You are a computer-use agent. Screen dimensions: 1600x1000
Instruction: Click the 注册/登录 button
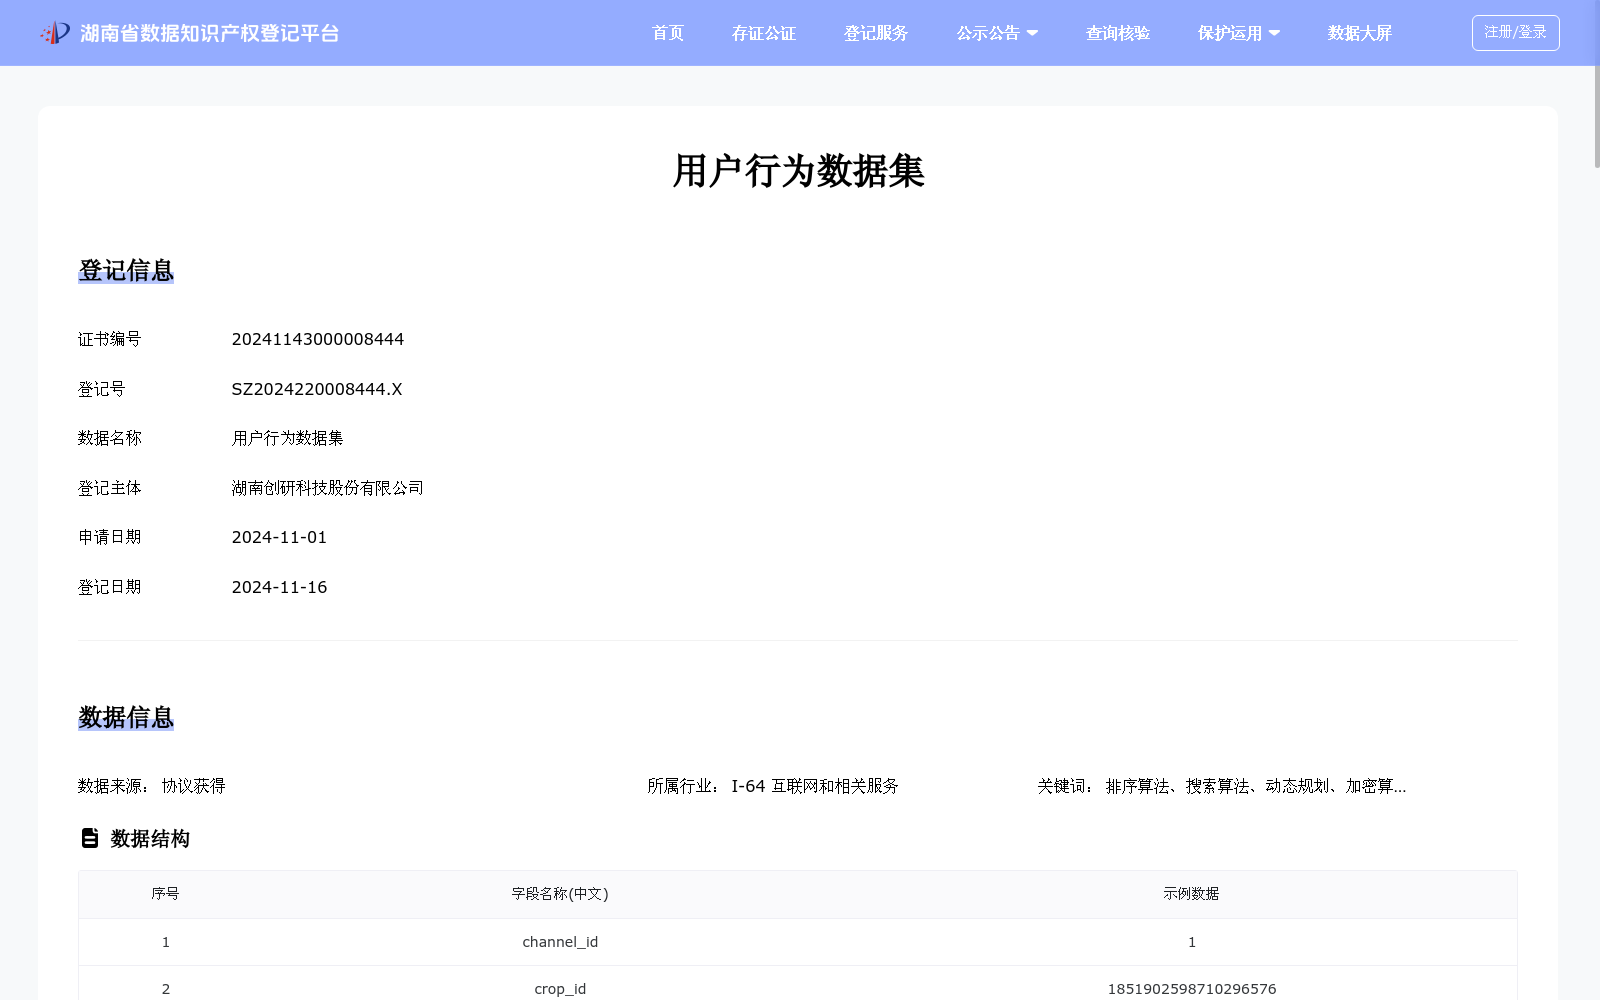click(x=1515, y=33)
